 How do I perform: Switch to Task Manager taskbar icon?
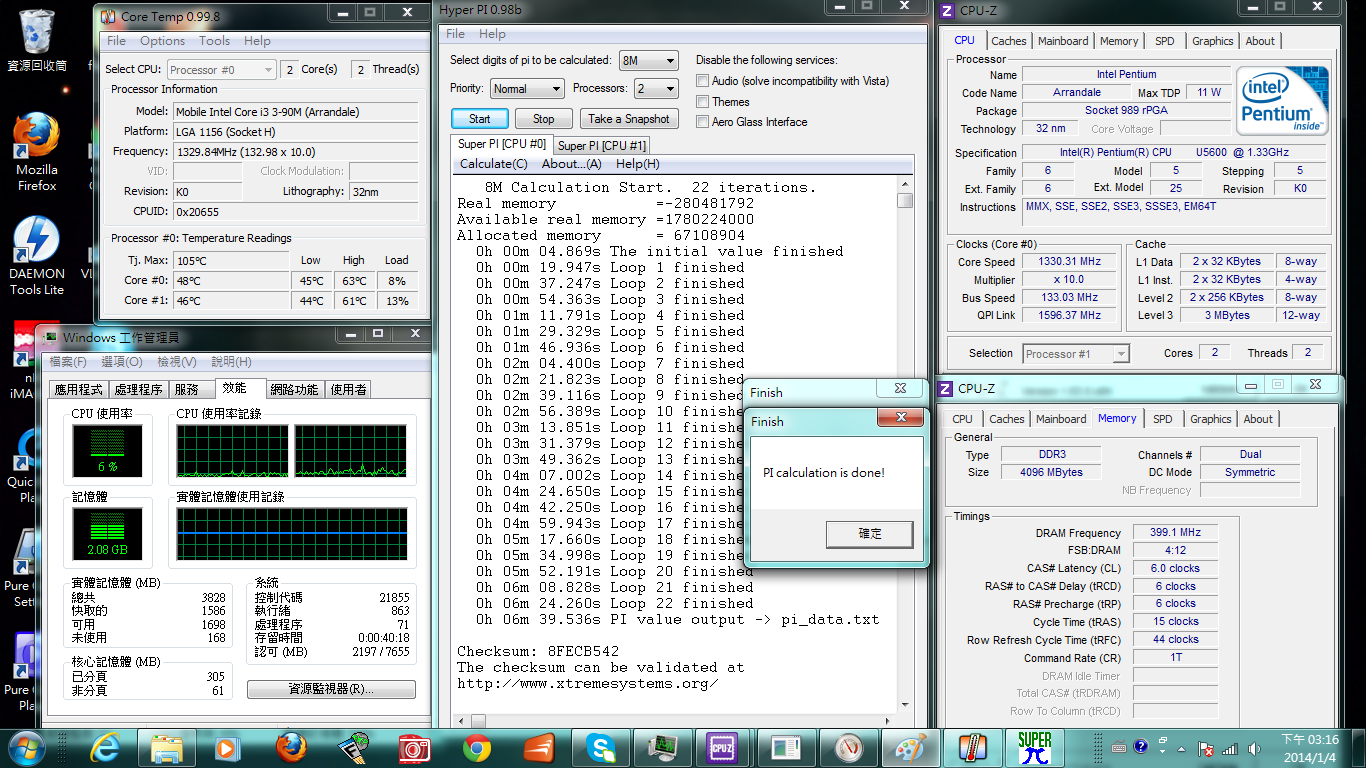[663, 747]
